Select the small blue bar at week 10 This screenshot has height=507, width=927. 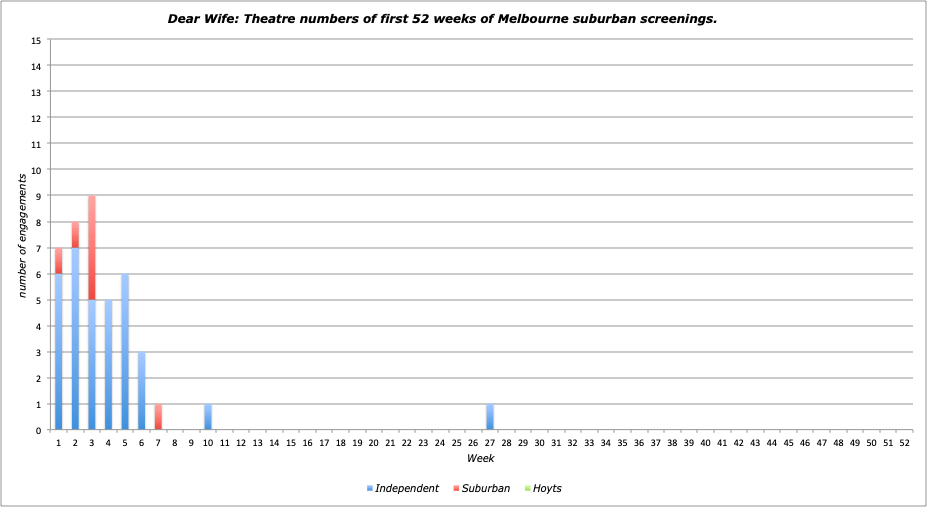click(x=208, y=417)
